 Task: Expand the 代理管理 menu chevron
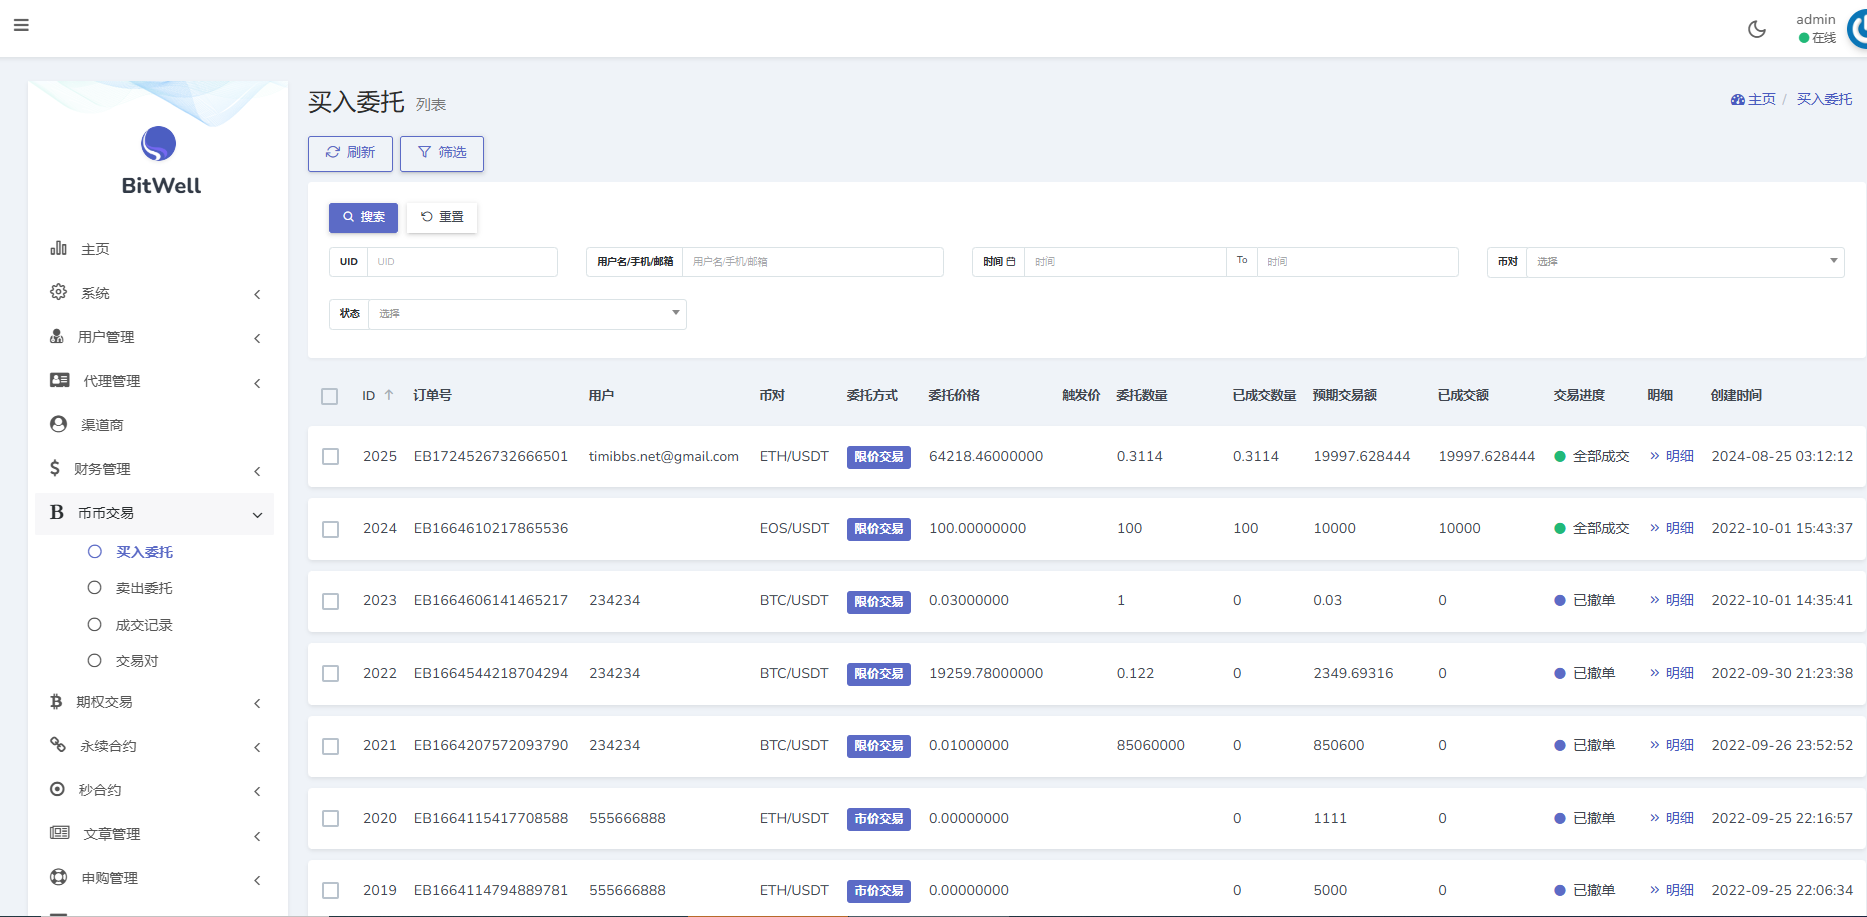pos(257,383)
